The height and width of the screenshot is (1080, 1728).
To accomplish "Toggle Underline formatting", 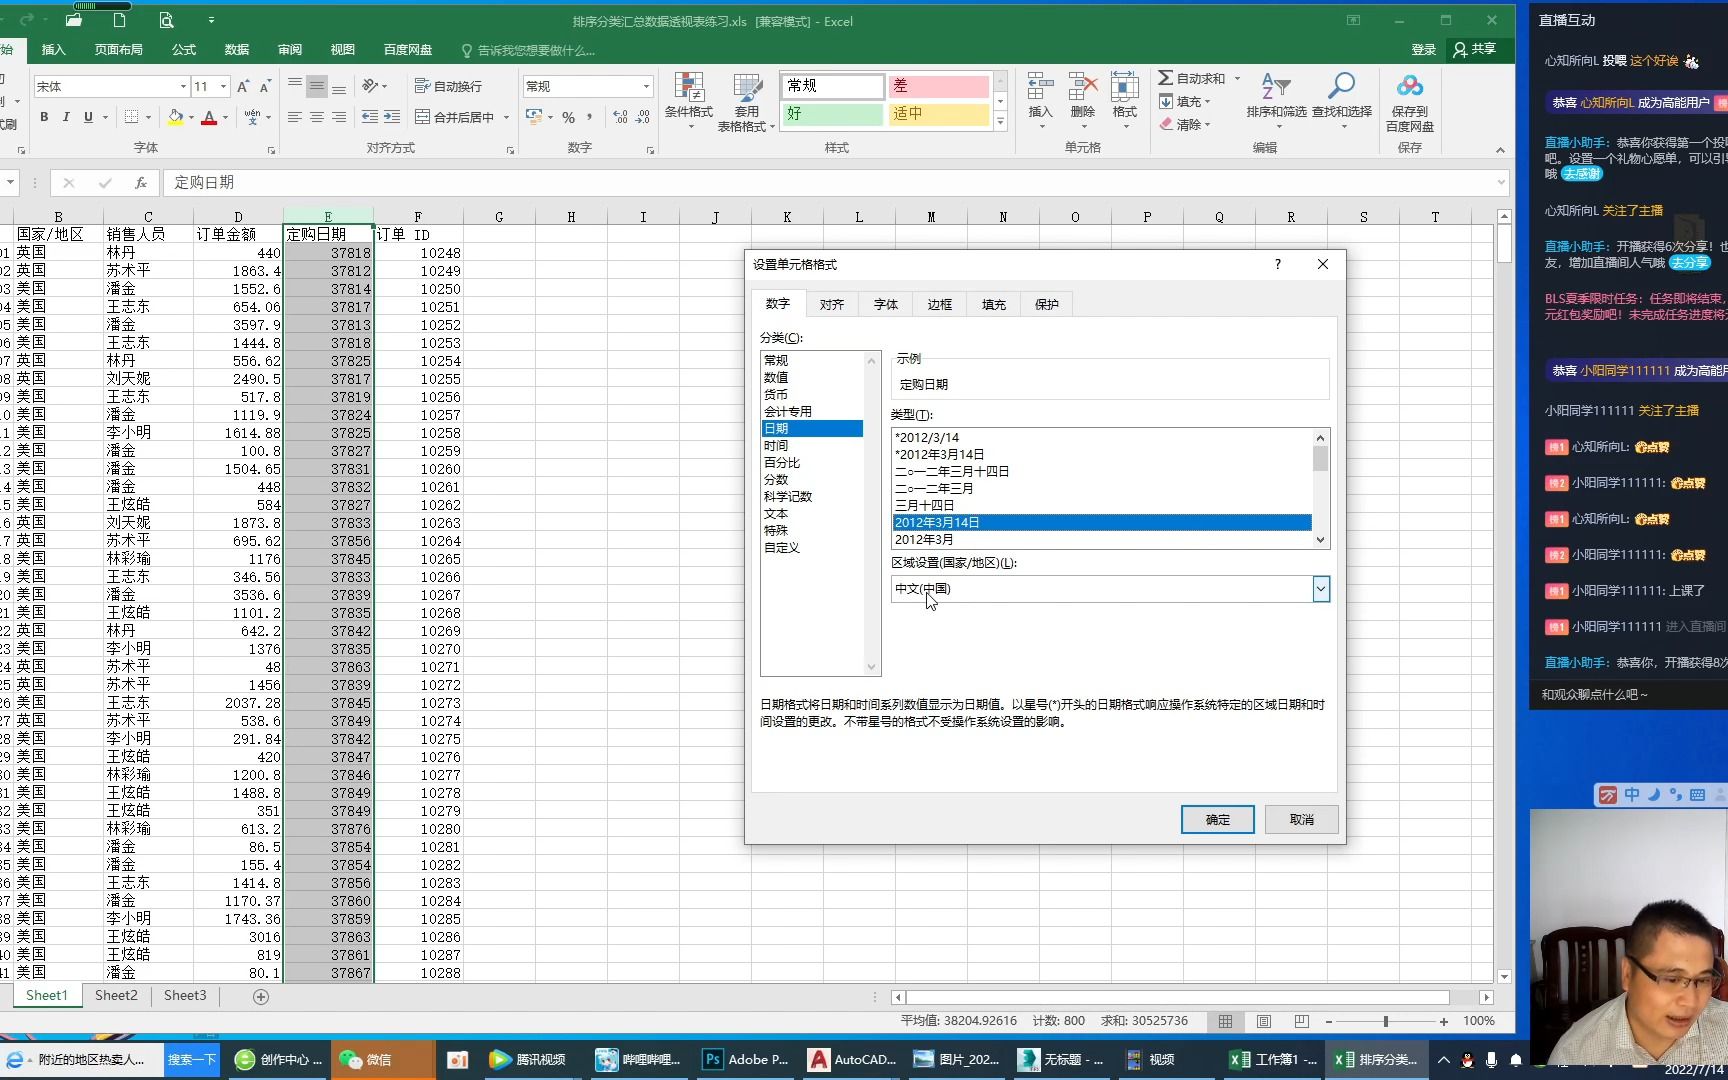I will [x=87, y=117].
